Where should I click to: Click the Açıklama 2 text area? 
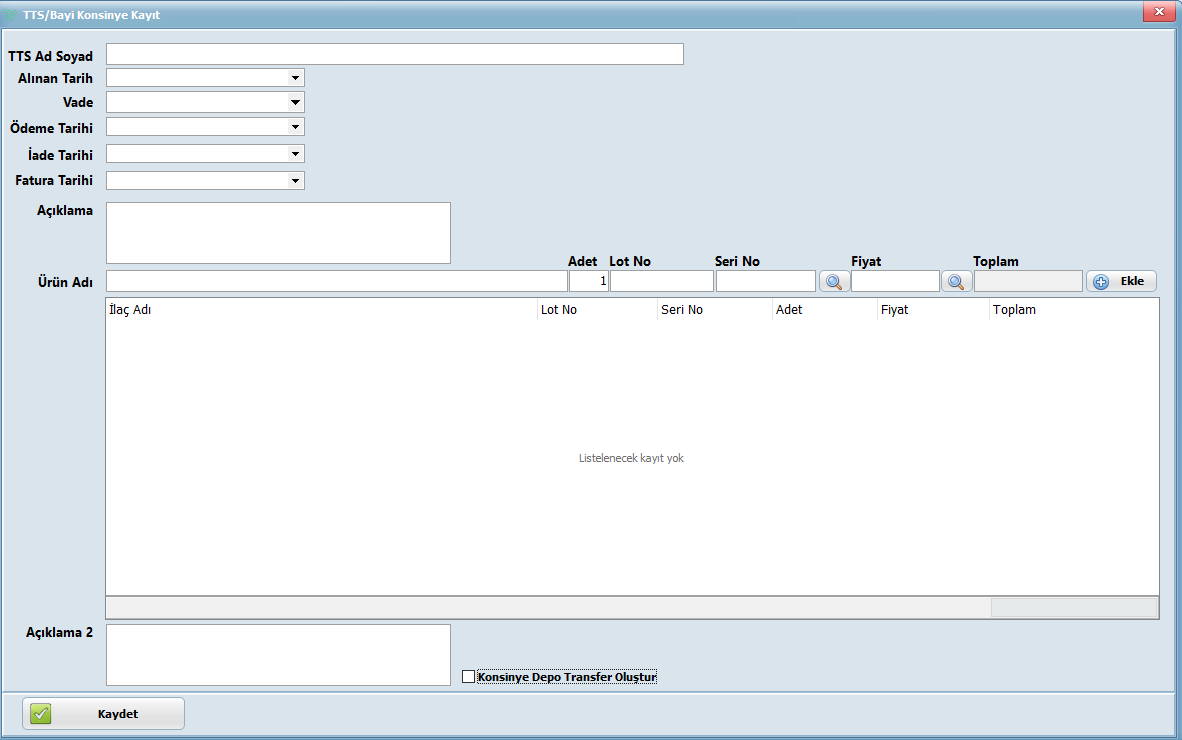[278, 655]
